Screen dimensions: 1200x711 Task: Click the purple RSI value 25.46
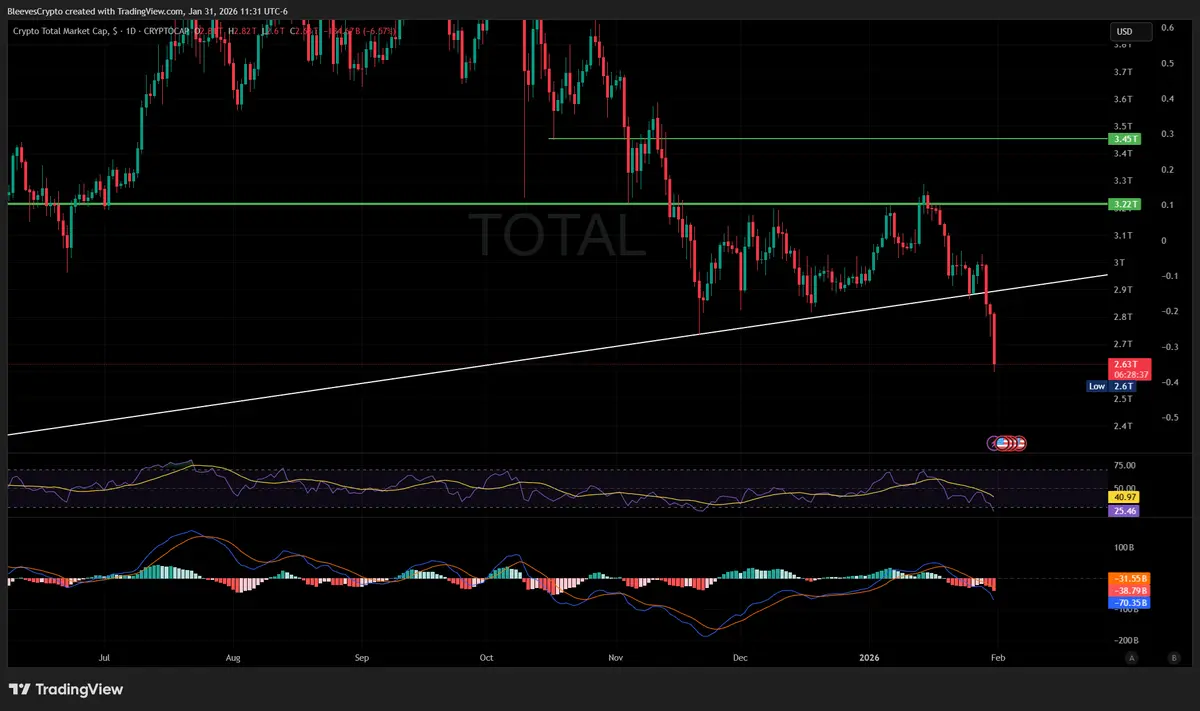point(1124,510)
